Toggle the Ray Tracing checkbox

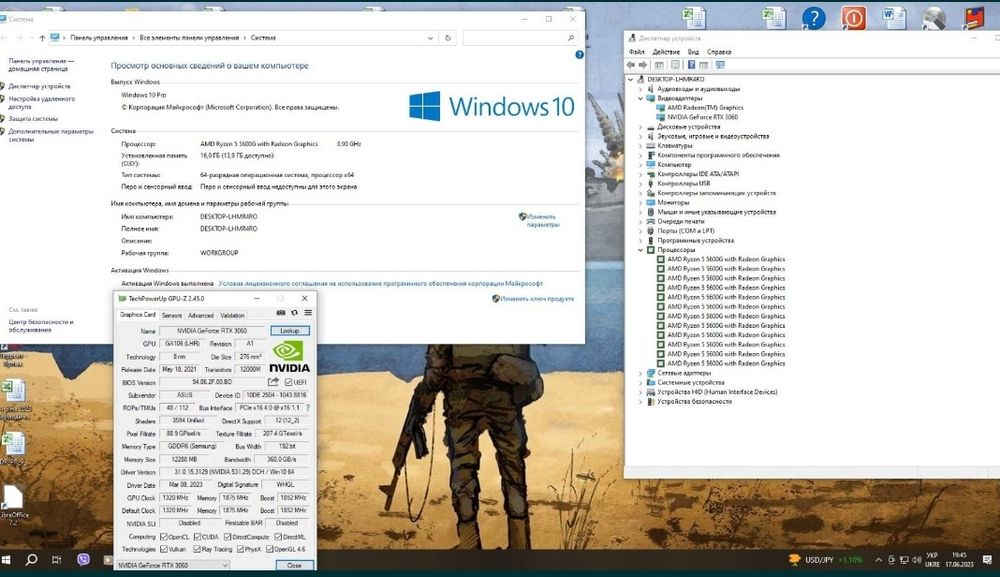pos(197,549)
